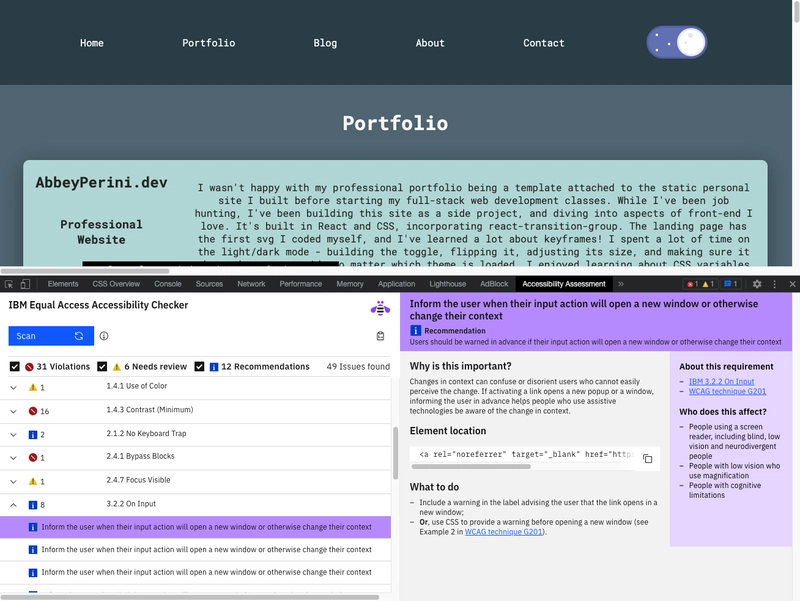Viewport: 800px width, 601px height.
Task: Open the three-dot DevTools menu
Action: tap(774, 284)
